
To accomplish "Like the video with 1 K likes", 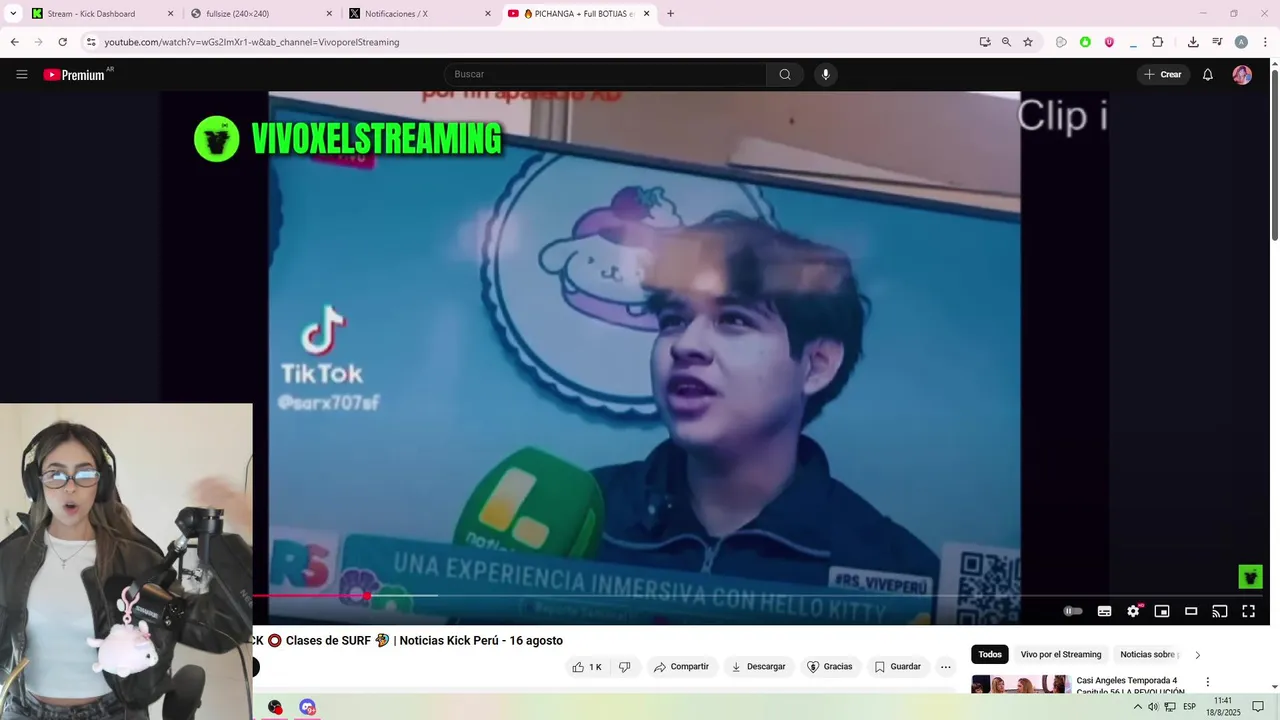I will pyautogui.click(x=587, y=667).
